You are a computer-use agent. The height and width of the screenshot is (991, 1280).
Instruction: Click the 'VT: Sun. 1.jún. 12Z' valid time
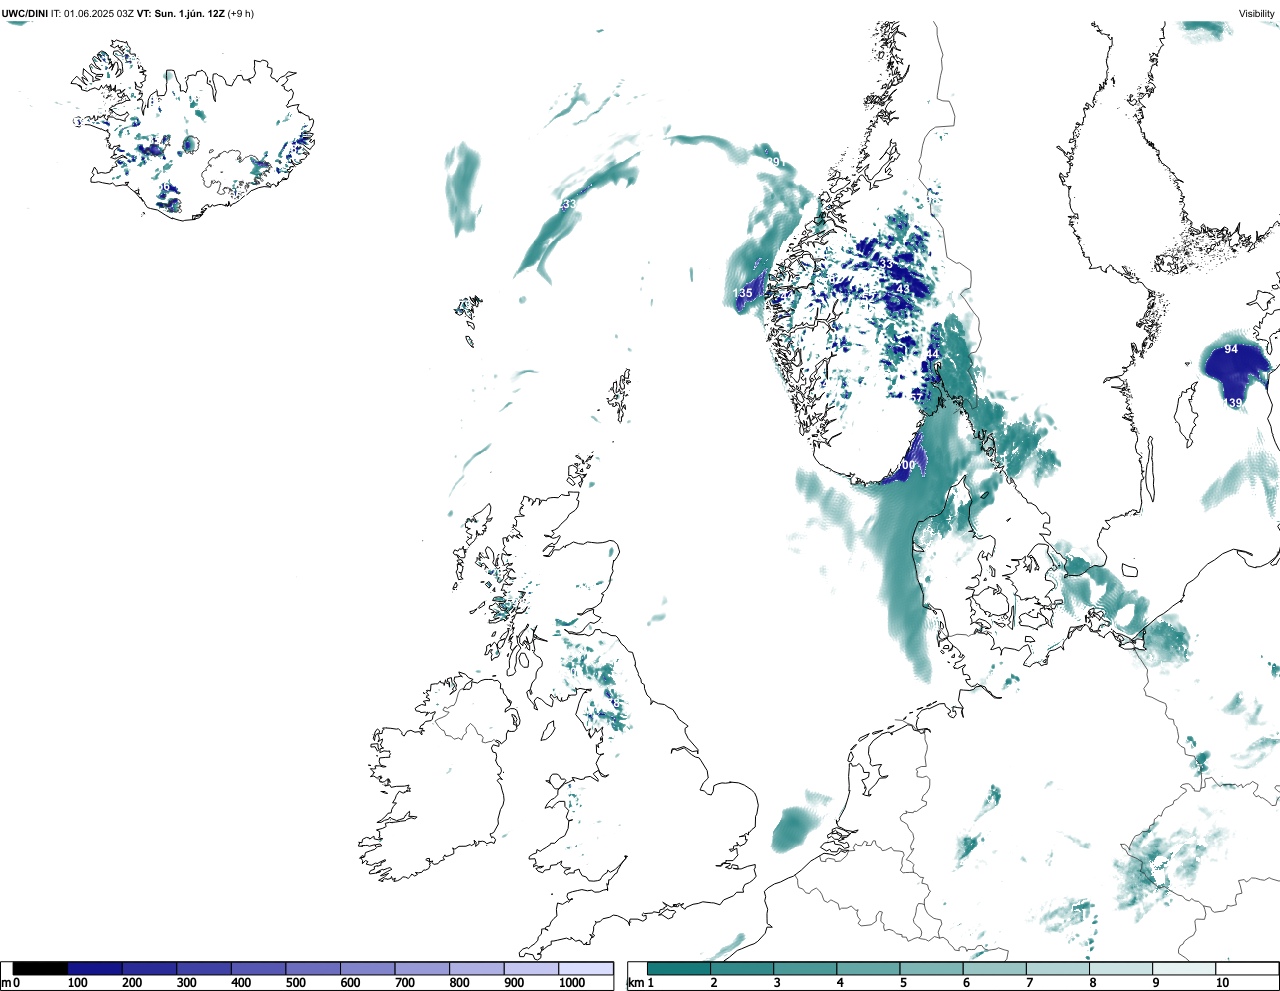181,13
